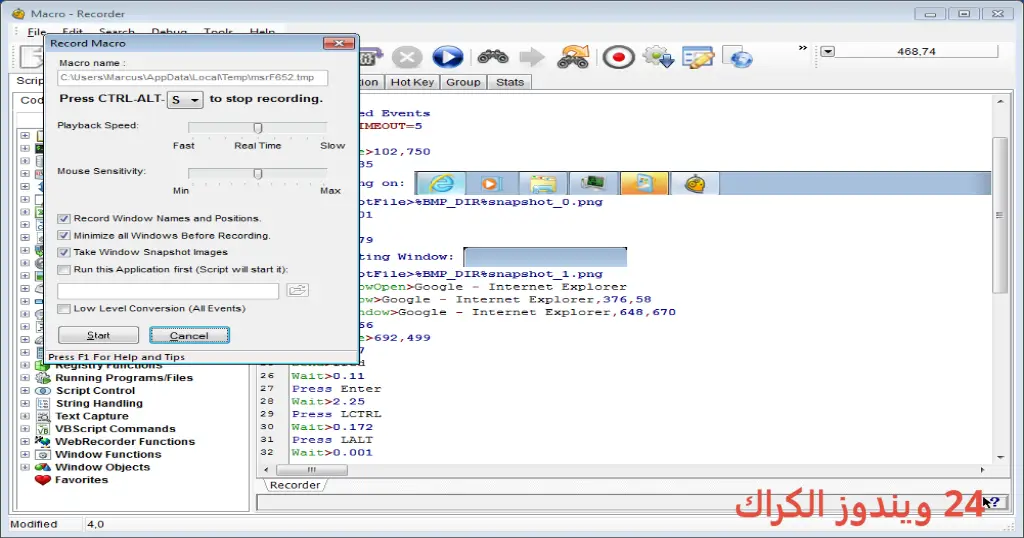Click the Macro name path field
The image size is (1024, 538).
pyautogui.click(x=193, y=78)
